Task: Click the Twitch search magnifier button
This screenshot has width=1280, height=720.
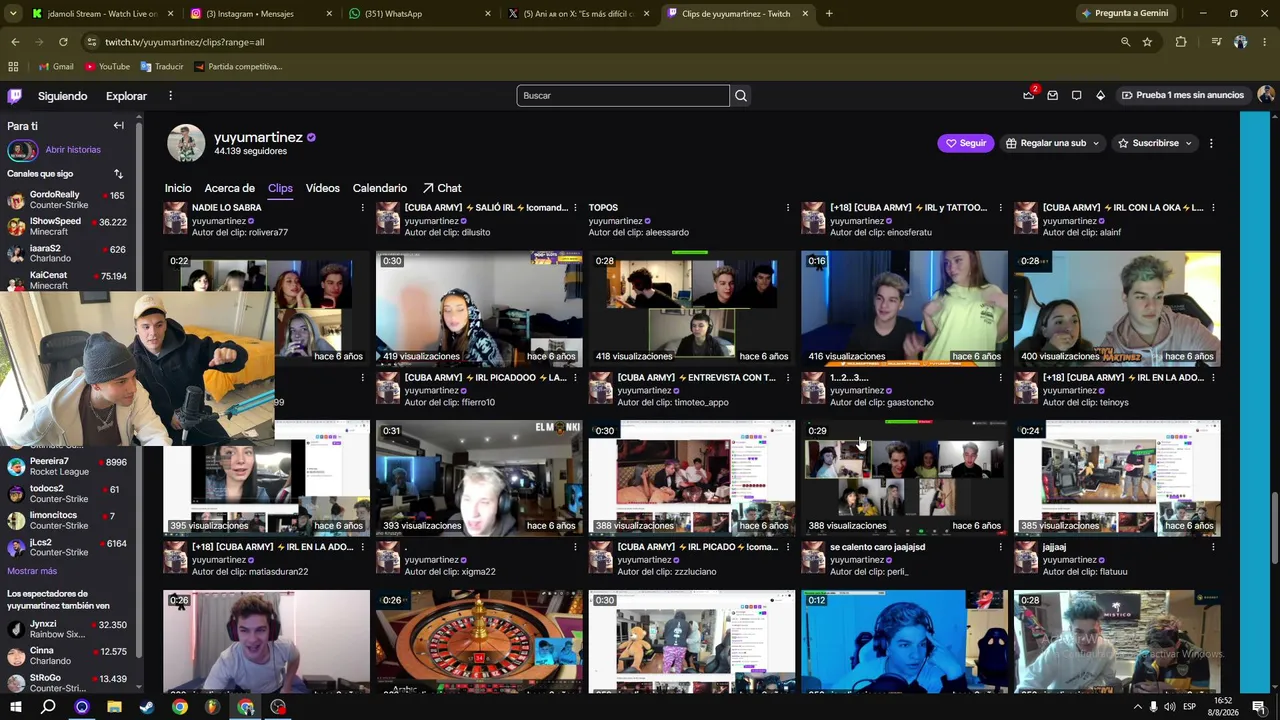Action: pos(741,96)
